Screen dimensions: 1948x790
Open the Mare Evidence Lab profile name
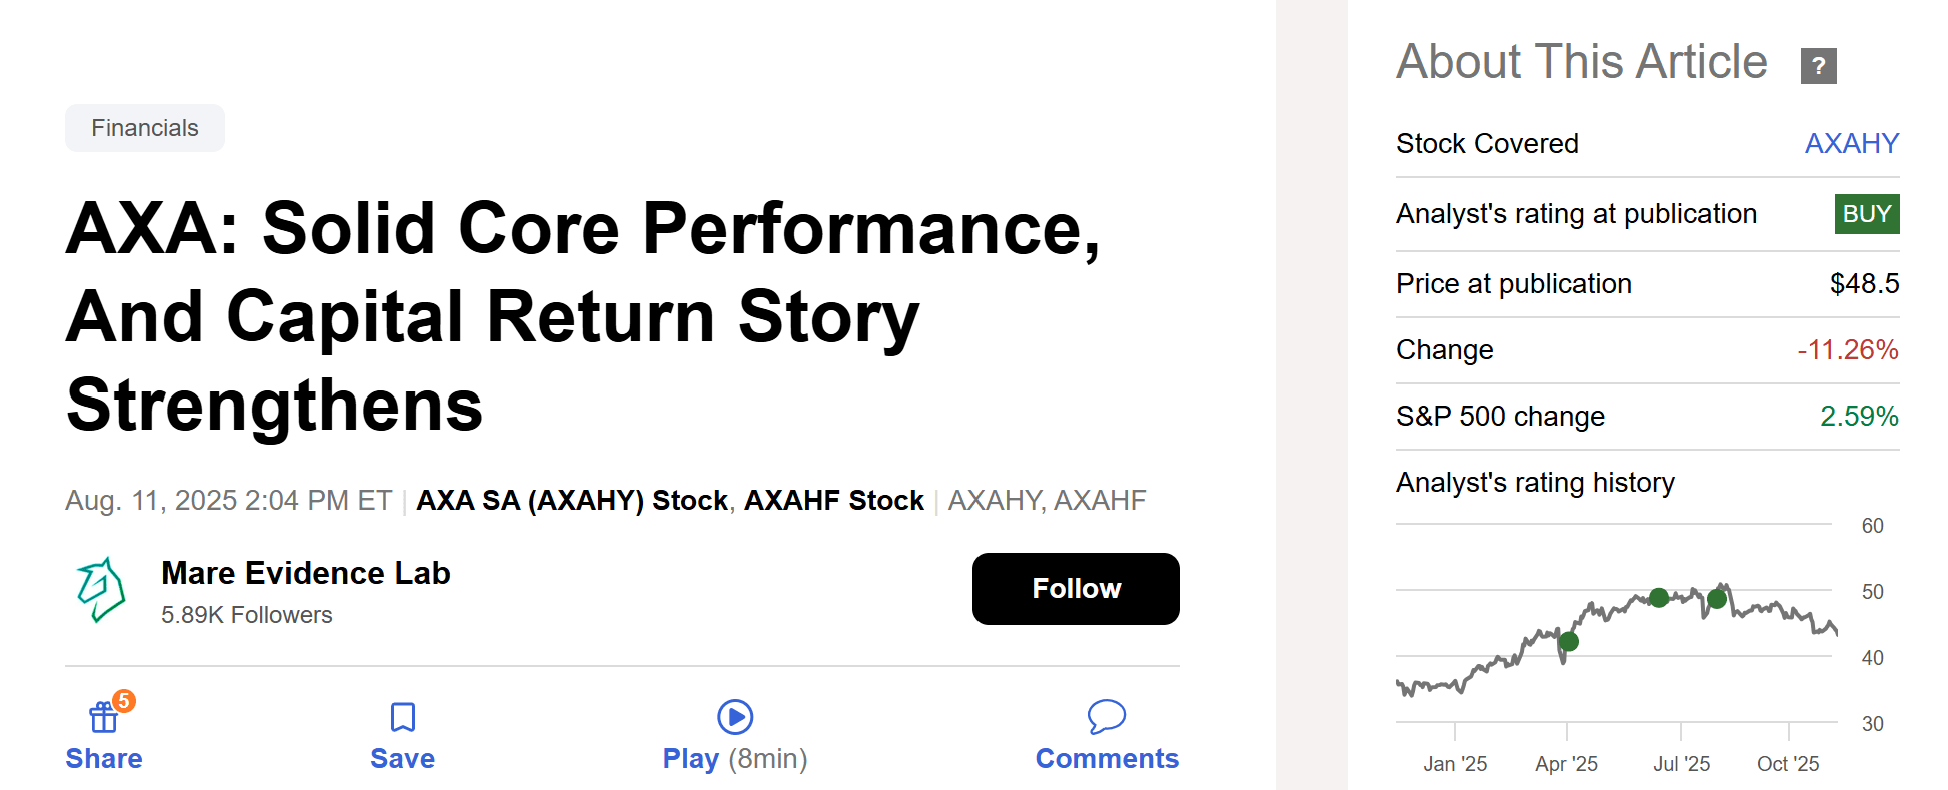tap(306, 573)
